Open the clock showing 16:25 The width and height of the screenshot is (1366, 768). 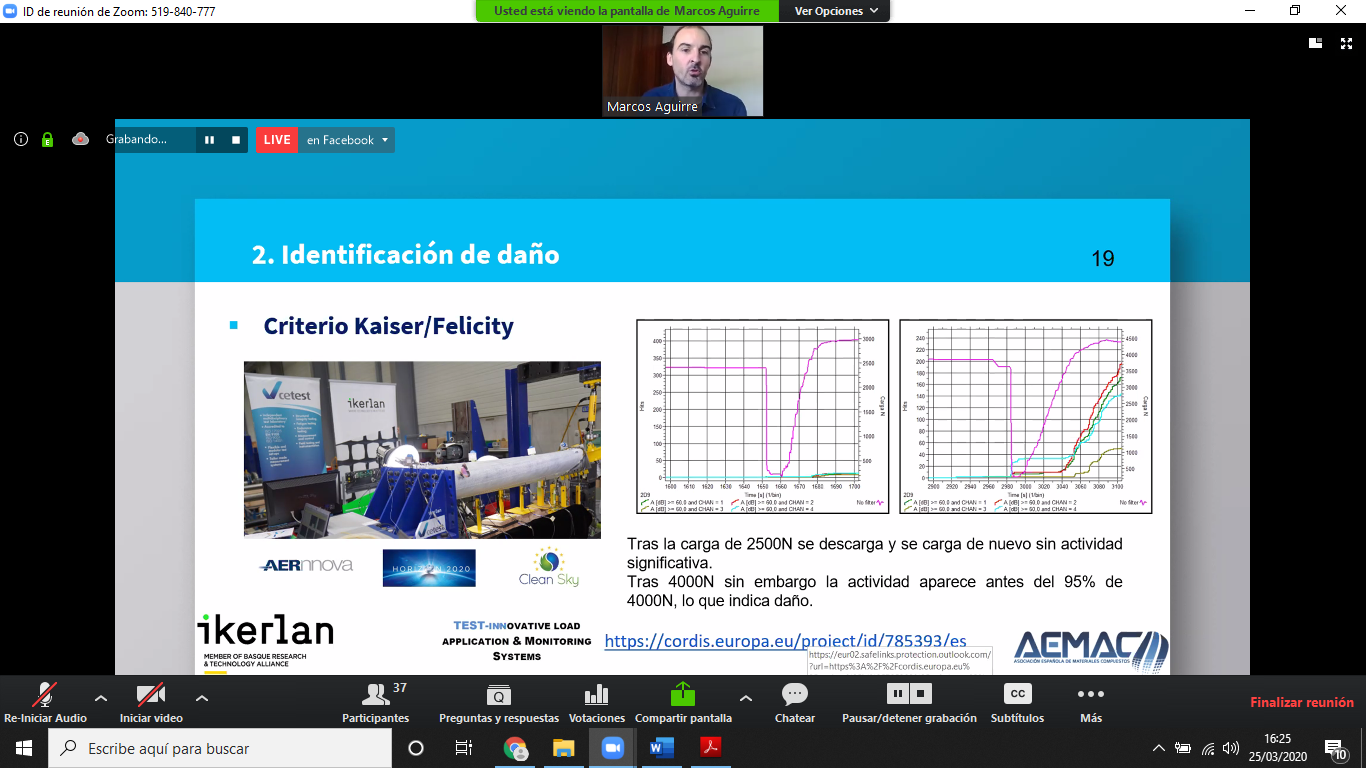point(1280,748)
